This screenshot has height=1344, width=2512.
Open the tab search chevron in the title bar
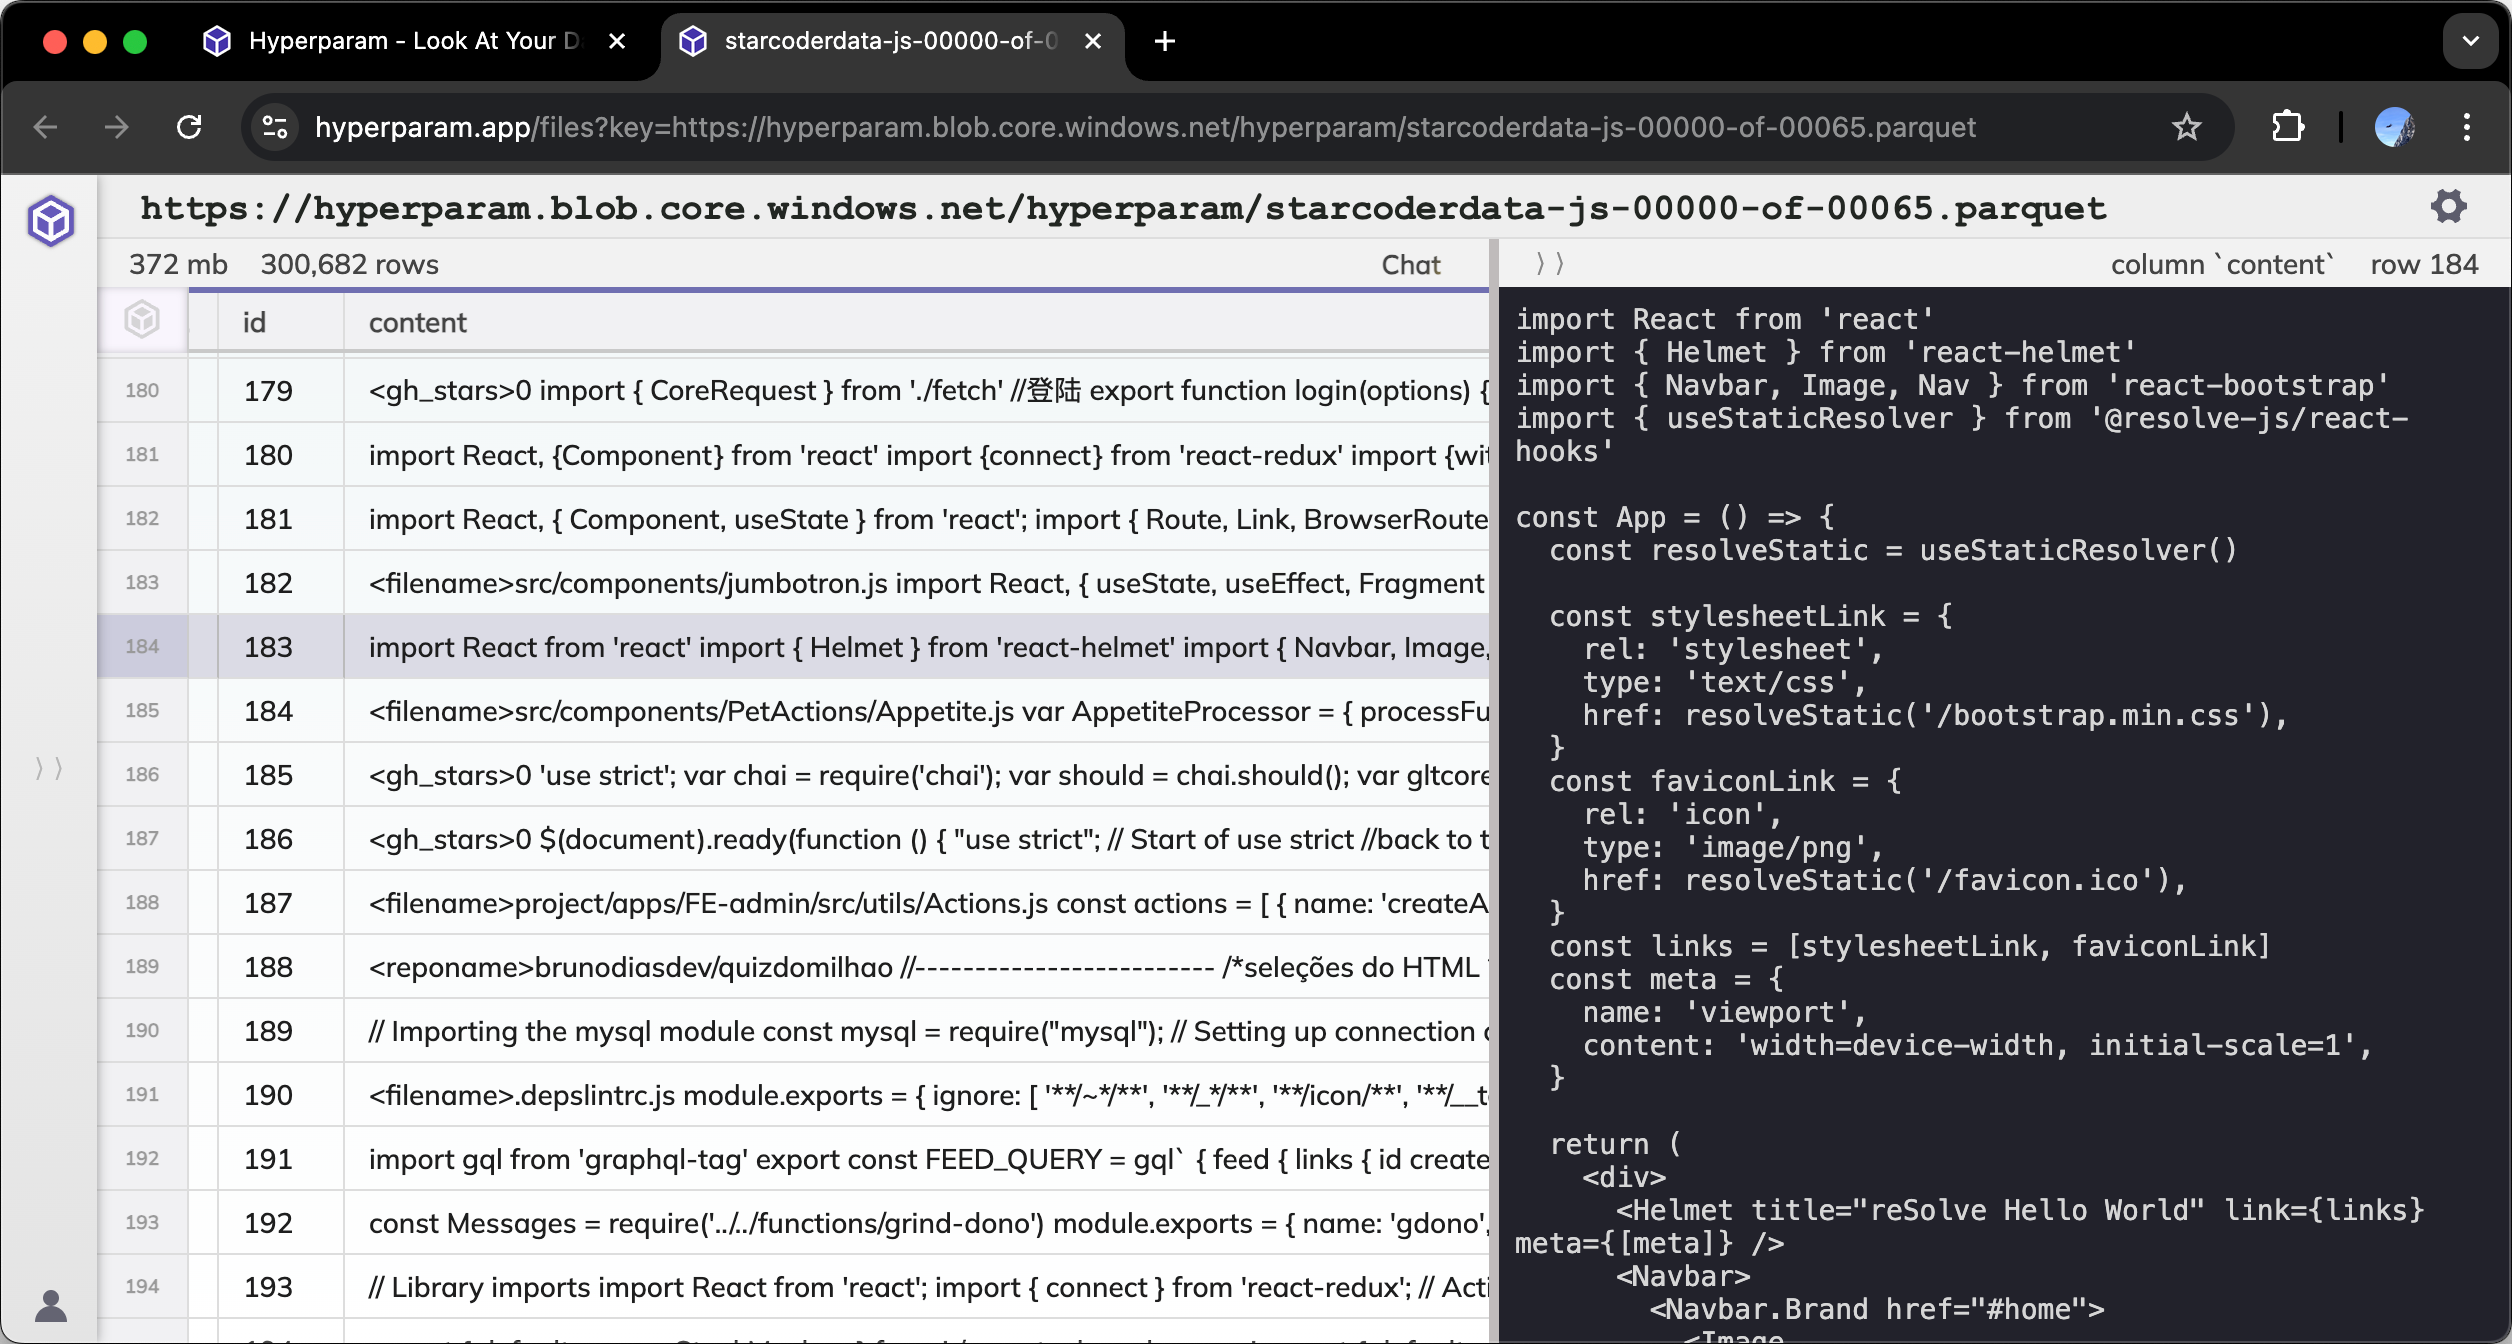click(2470, 41)
